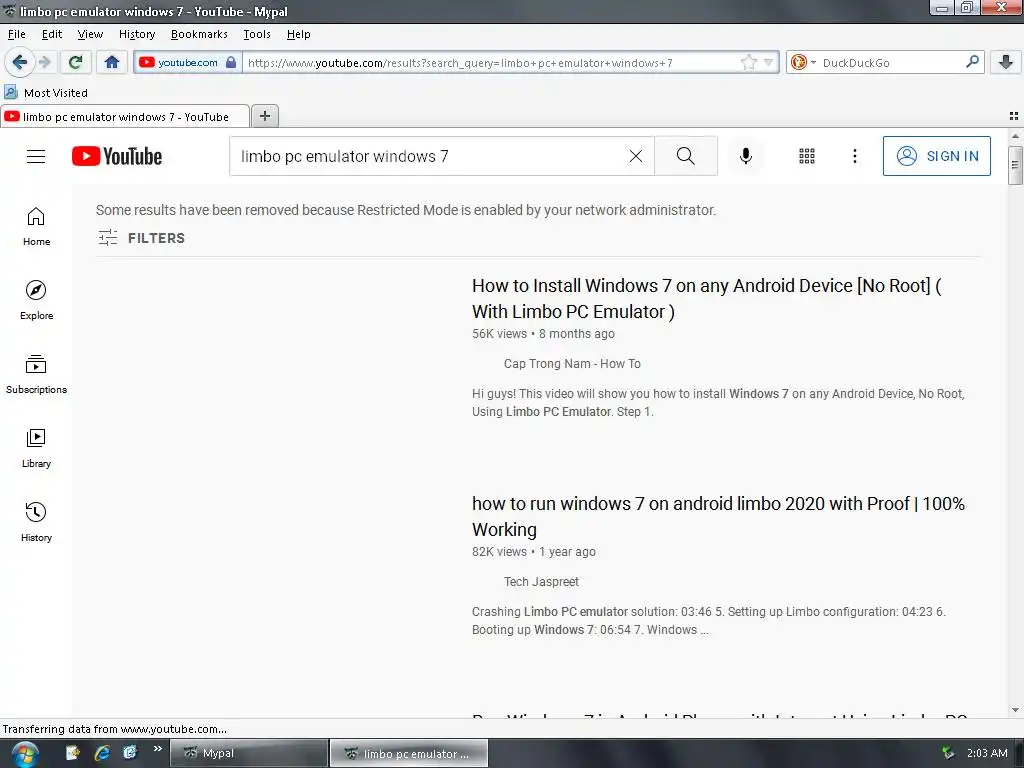The height and width of the screenshot is (768, 1024).
Task: Click the description mentioning Step 1
Action: 718,403
